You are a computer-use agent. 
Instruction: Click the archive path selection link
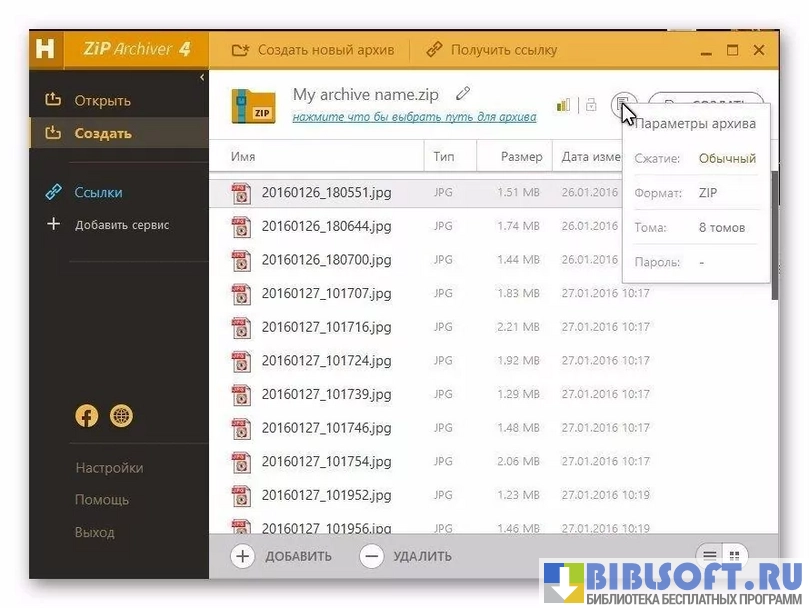pyautogui.click(x=414, y=117)
